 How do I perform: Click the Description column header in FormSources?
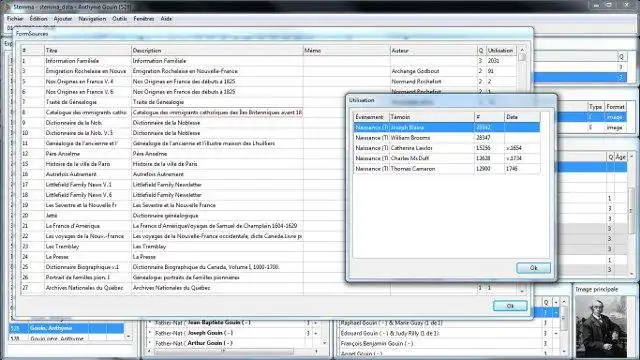click(x=217, y=51)
